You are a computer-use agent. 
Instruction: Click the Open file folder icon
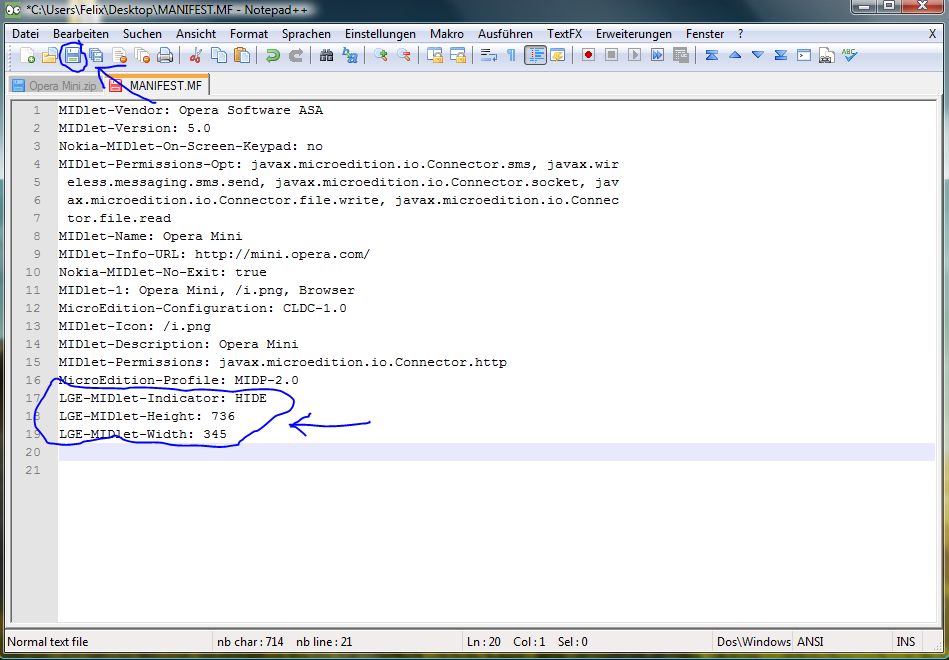(x=50, y=56)
